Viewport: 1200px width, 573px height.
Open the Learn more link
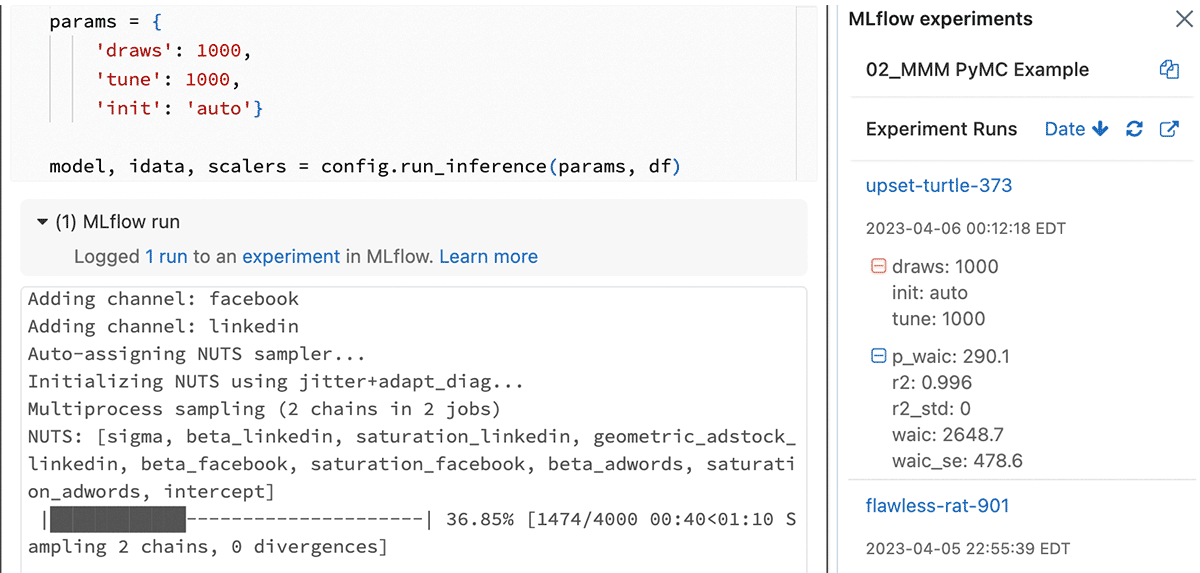pyautogui.click(x=488, y=257)
